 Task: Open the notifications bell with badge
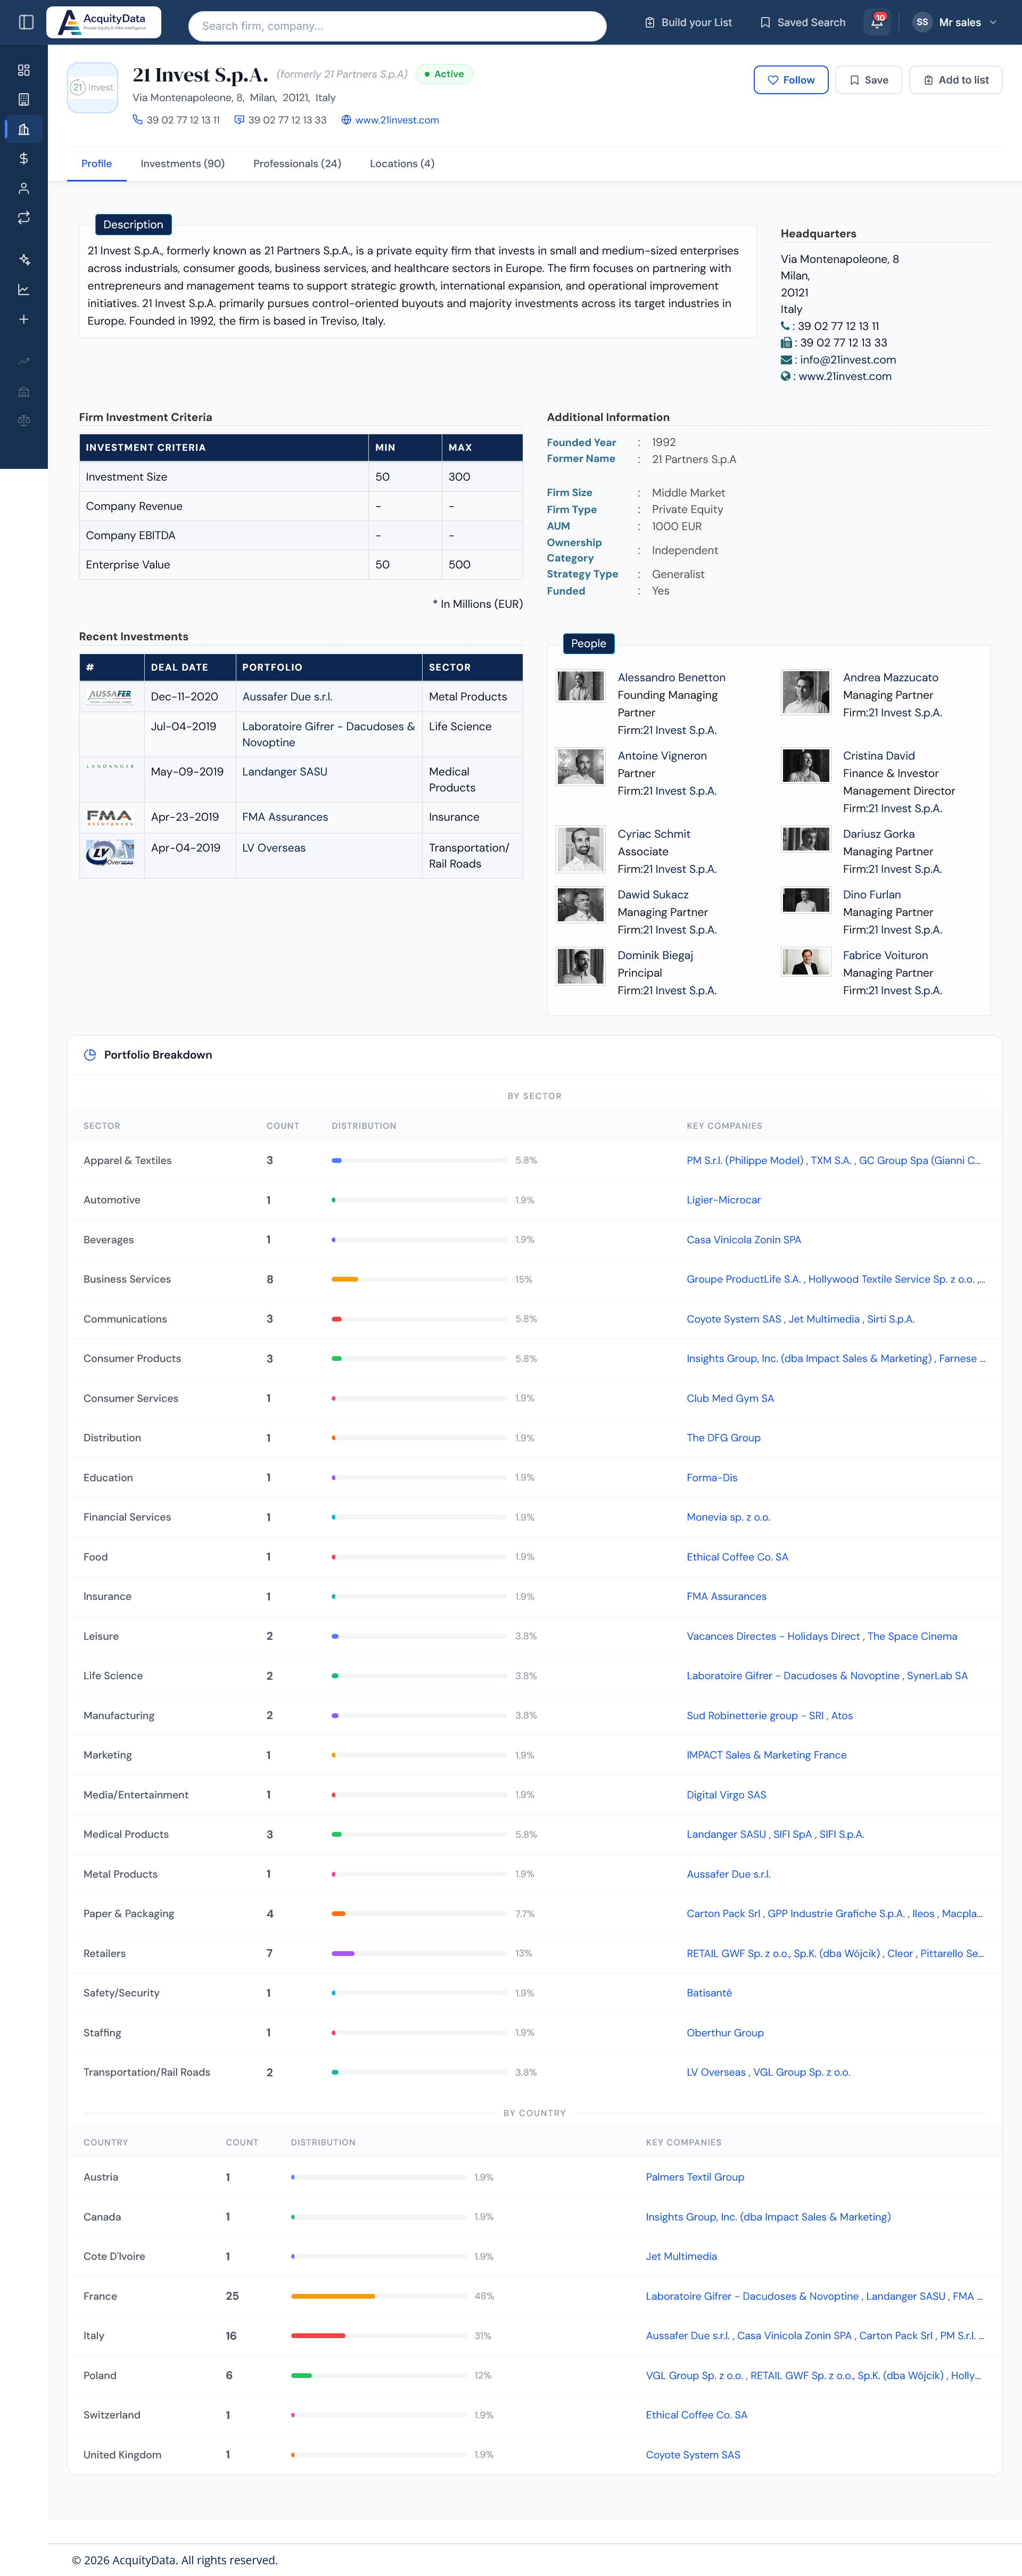coord(877,22)
